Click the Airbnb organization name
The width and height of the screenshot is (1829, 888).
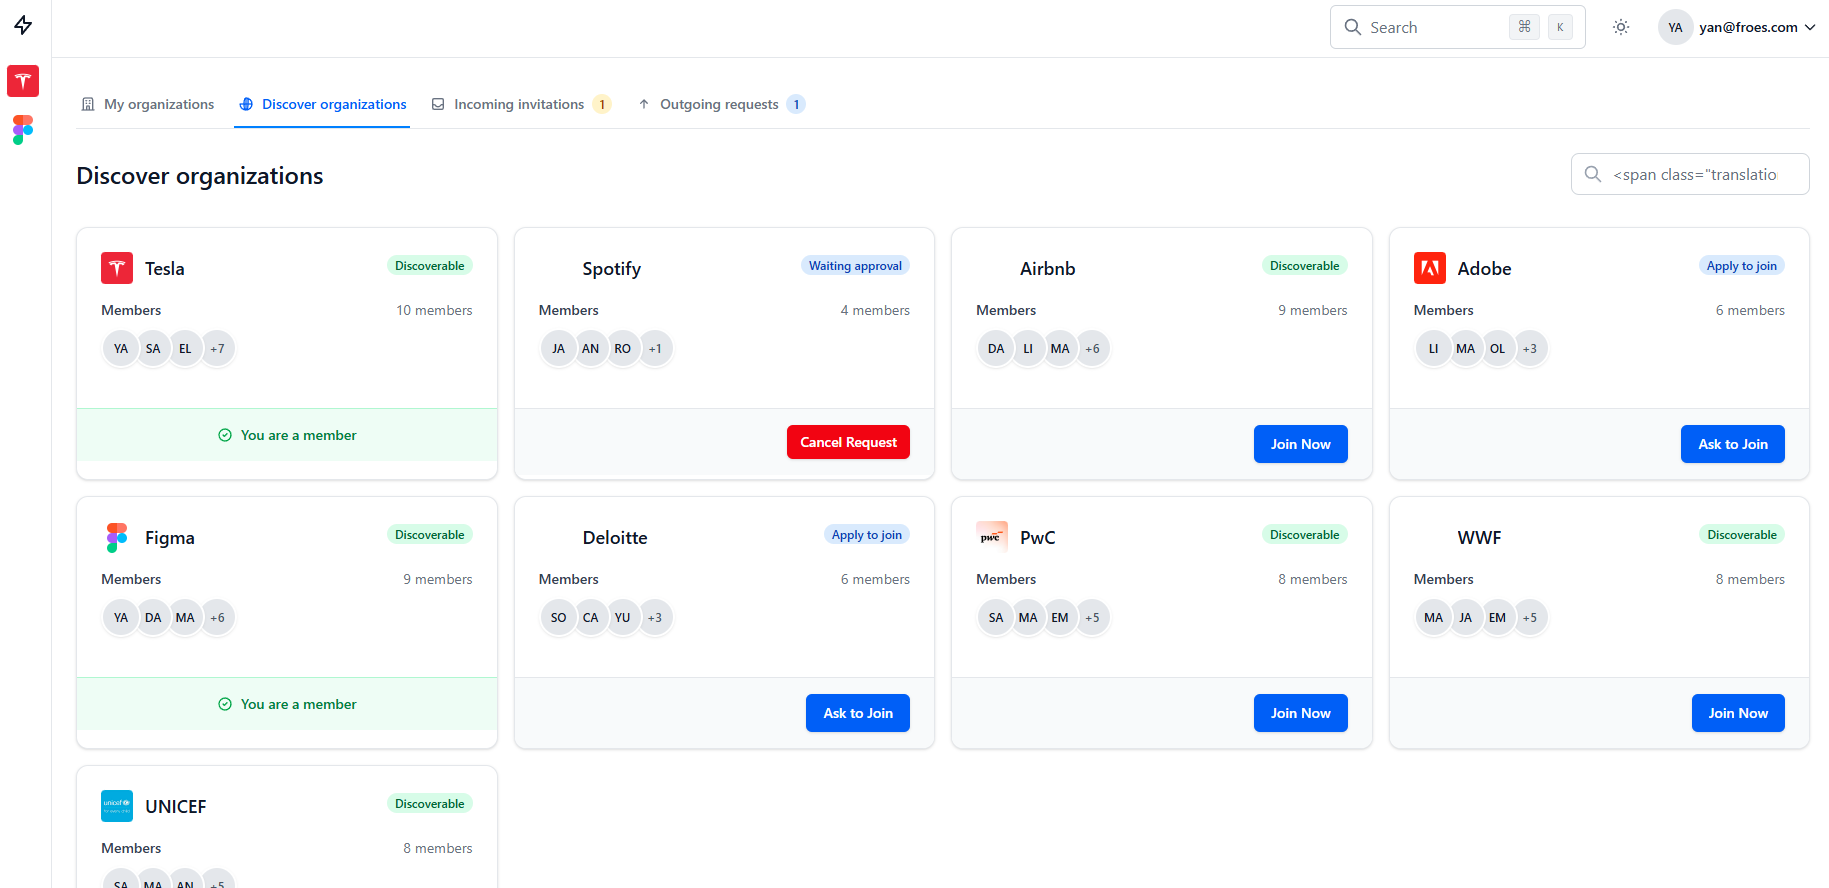(1047, 269)
